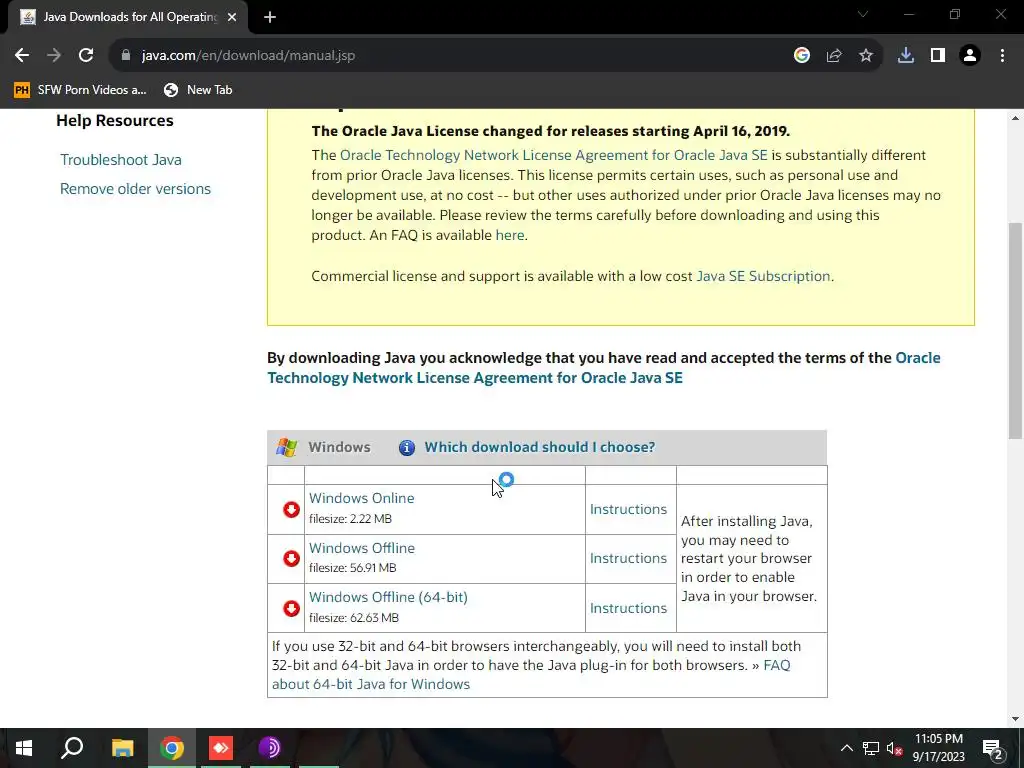Show hidden system tray icons
The width and height of the screenshot is (1024, 768).
846,748
